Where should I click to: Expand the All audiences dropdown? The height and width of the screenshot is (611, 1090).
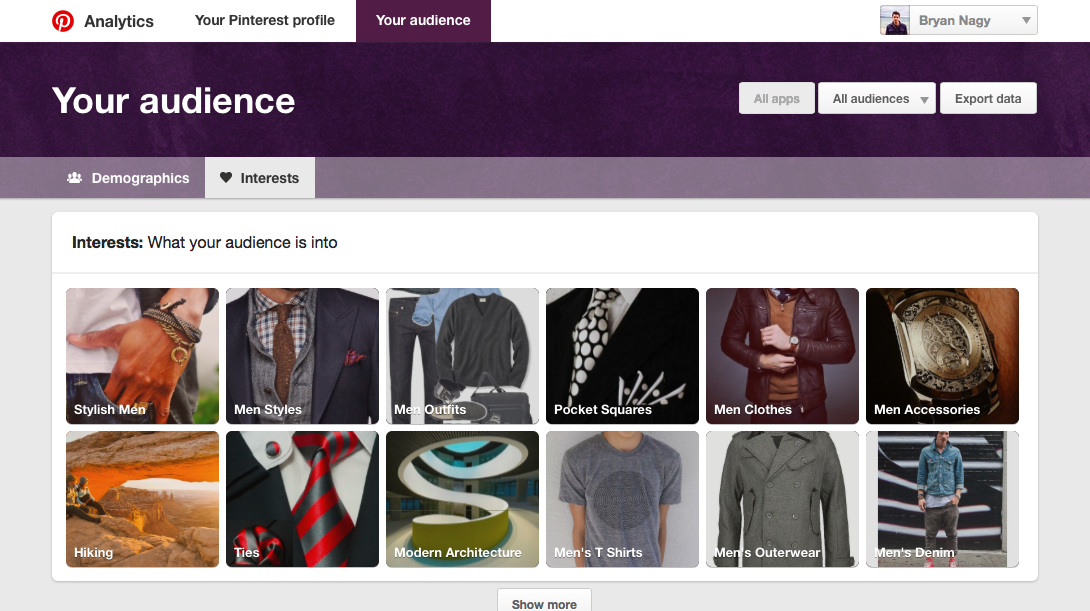[x=877, y=99]
